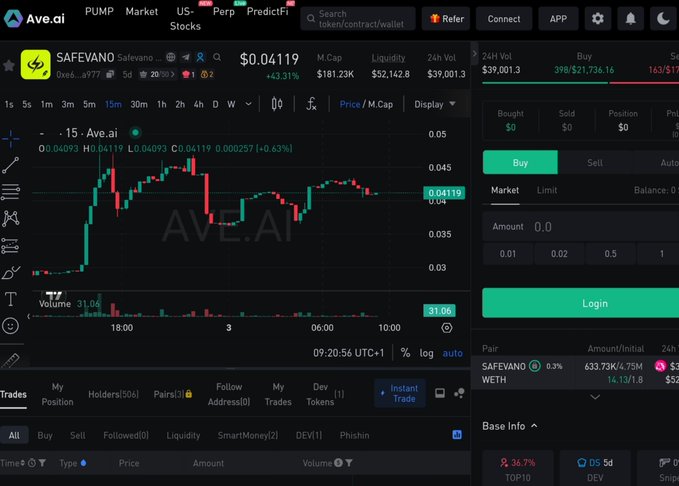Toggle the Type column indicator

point(84,463)
